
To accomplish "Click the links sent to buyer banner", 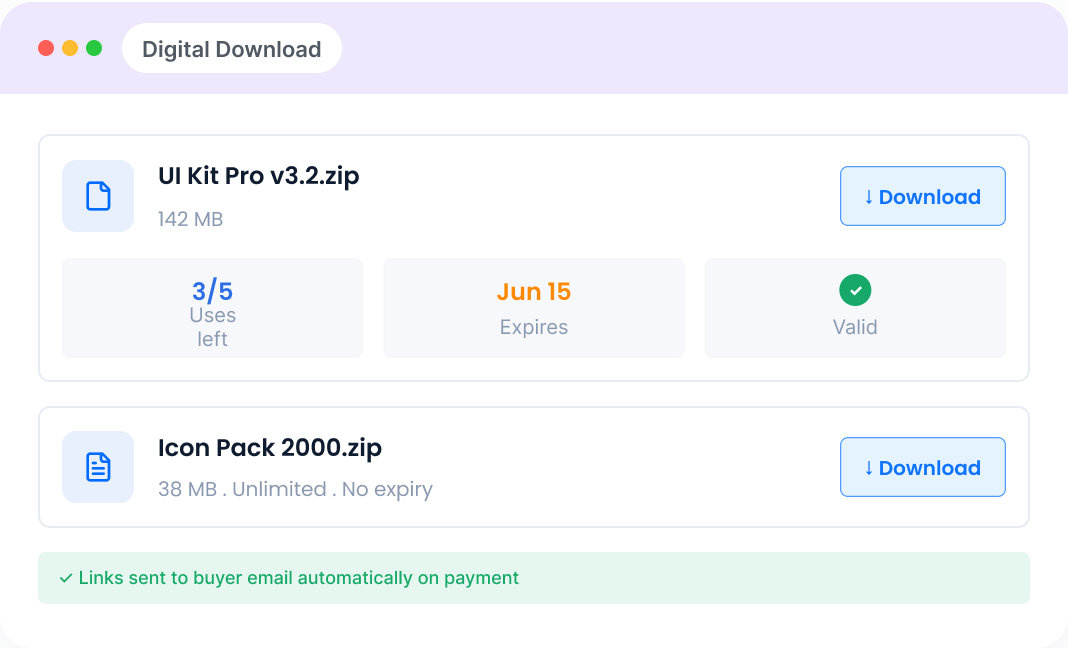I will [x=533, y=578].
